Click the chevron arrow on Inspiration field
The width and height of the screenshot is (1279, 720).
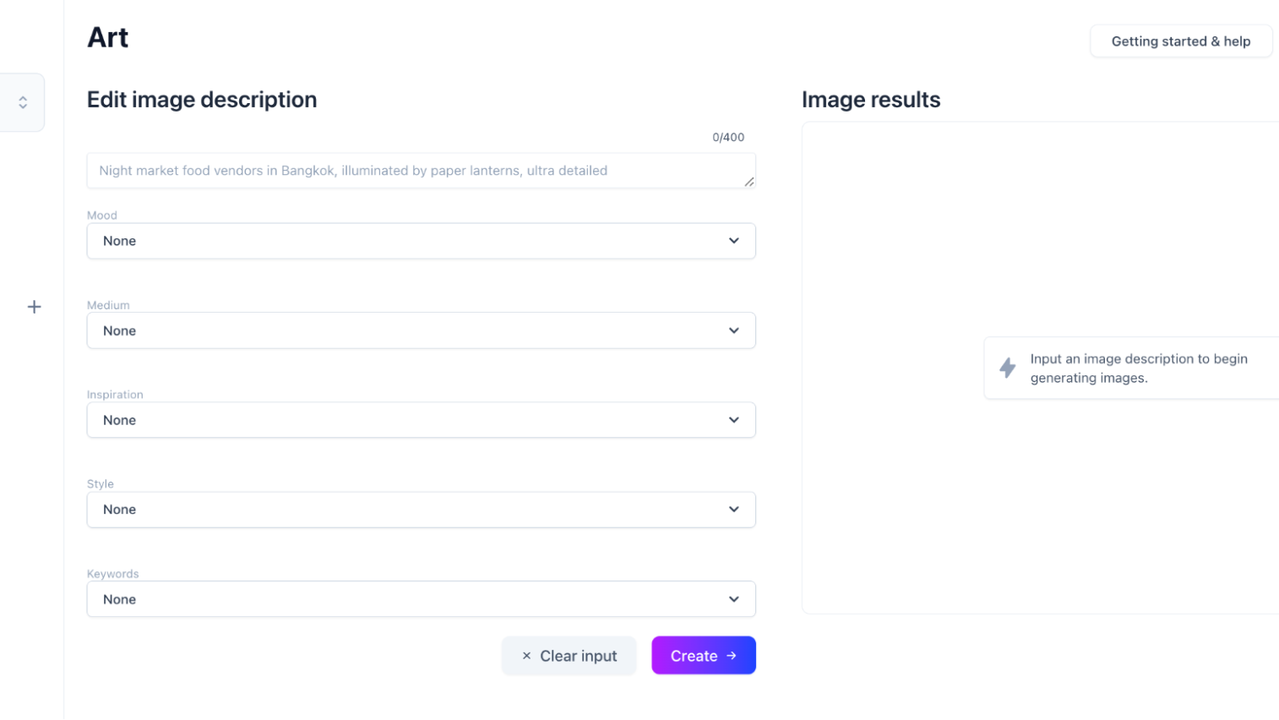click(x=734, y=420)
